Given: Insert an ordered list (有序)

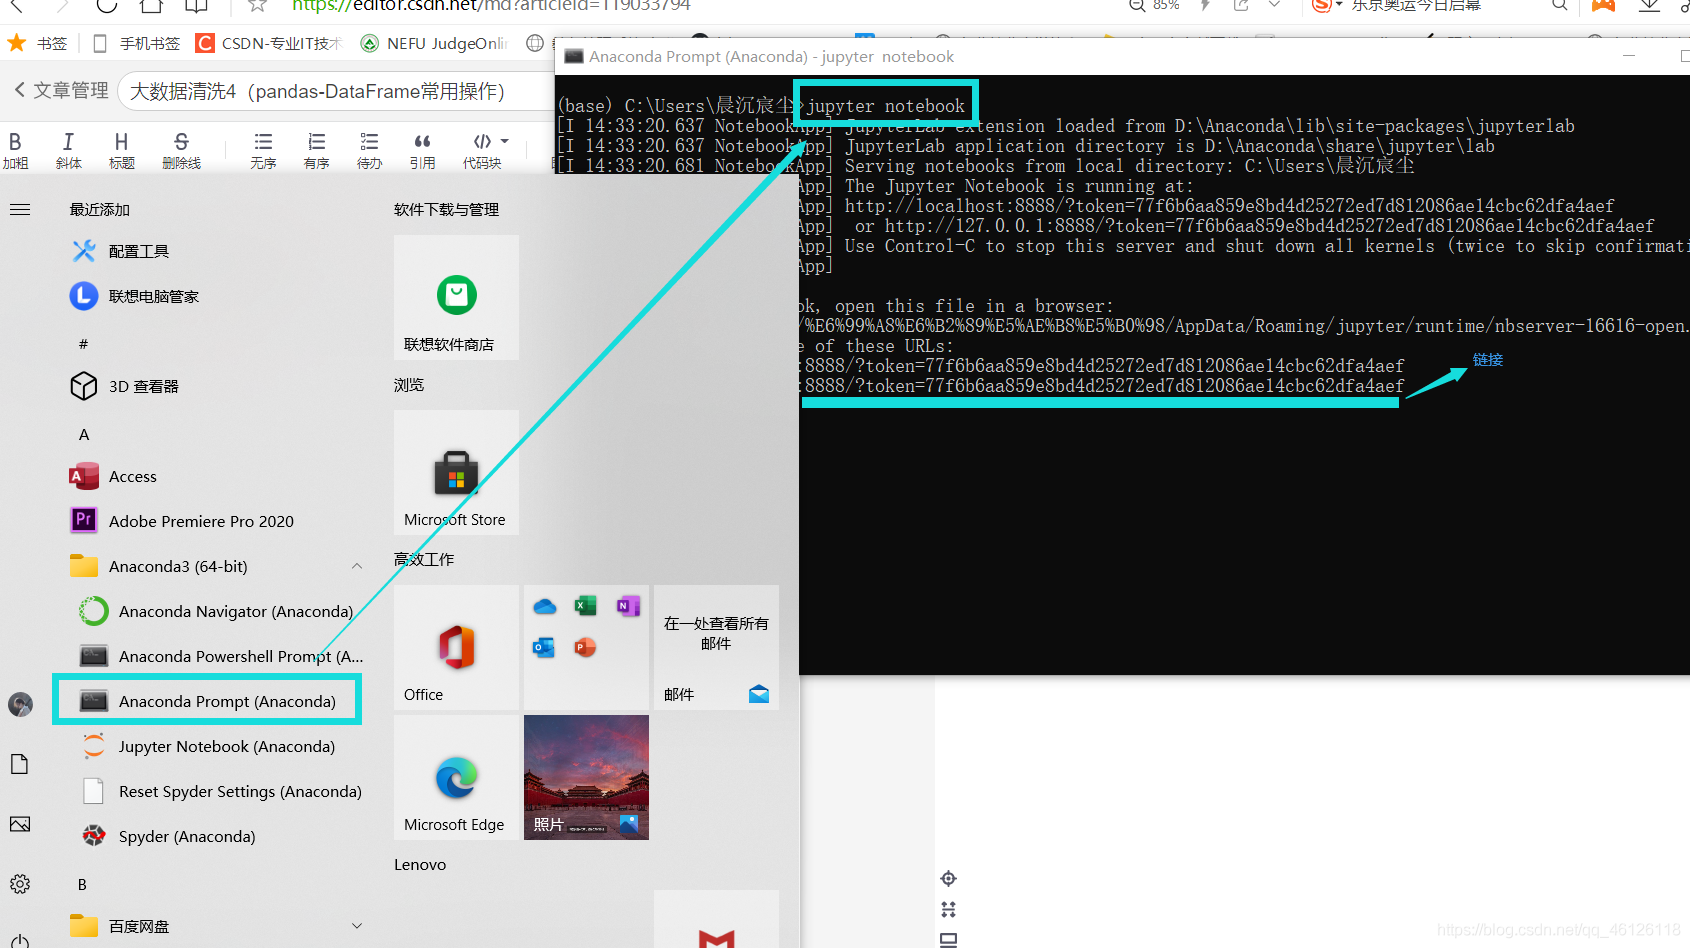Looking at the screenshot, I should click(x=316, y=150).
